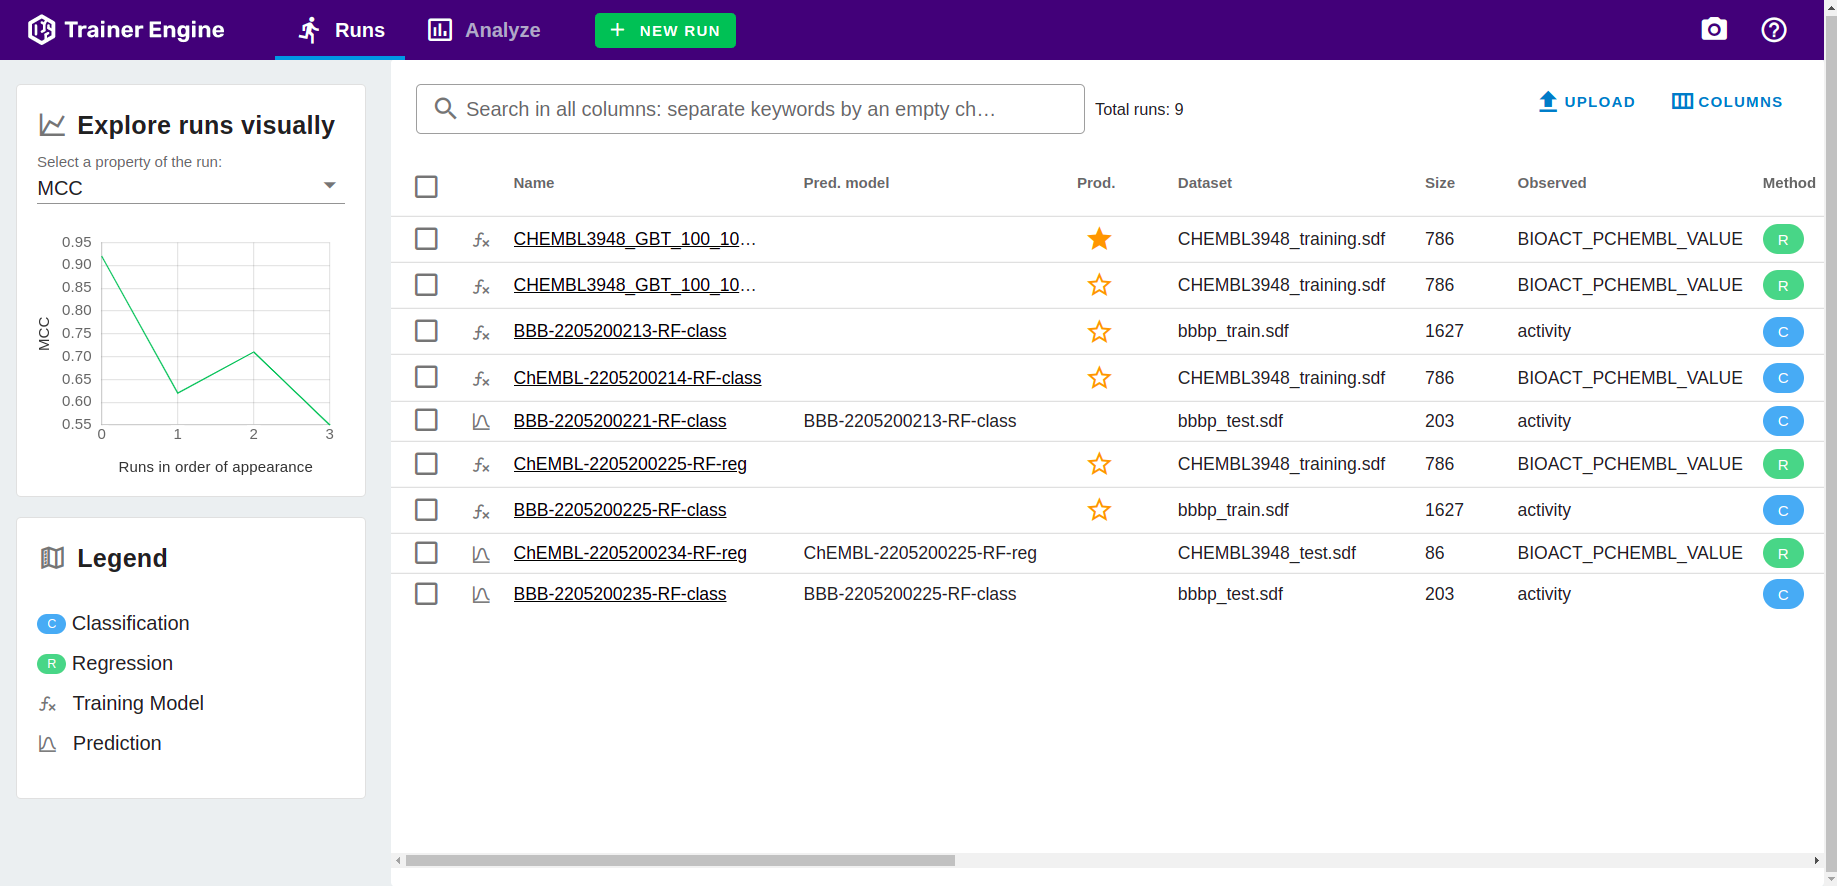Open the help question mark icon
Image resolution: width=1837 pixels, height=886 pixels.
(x=1774, y=30)
